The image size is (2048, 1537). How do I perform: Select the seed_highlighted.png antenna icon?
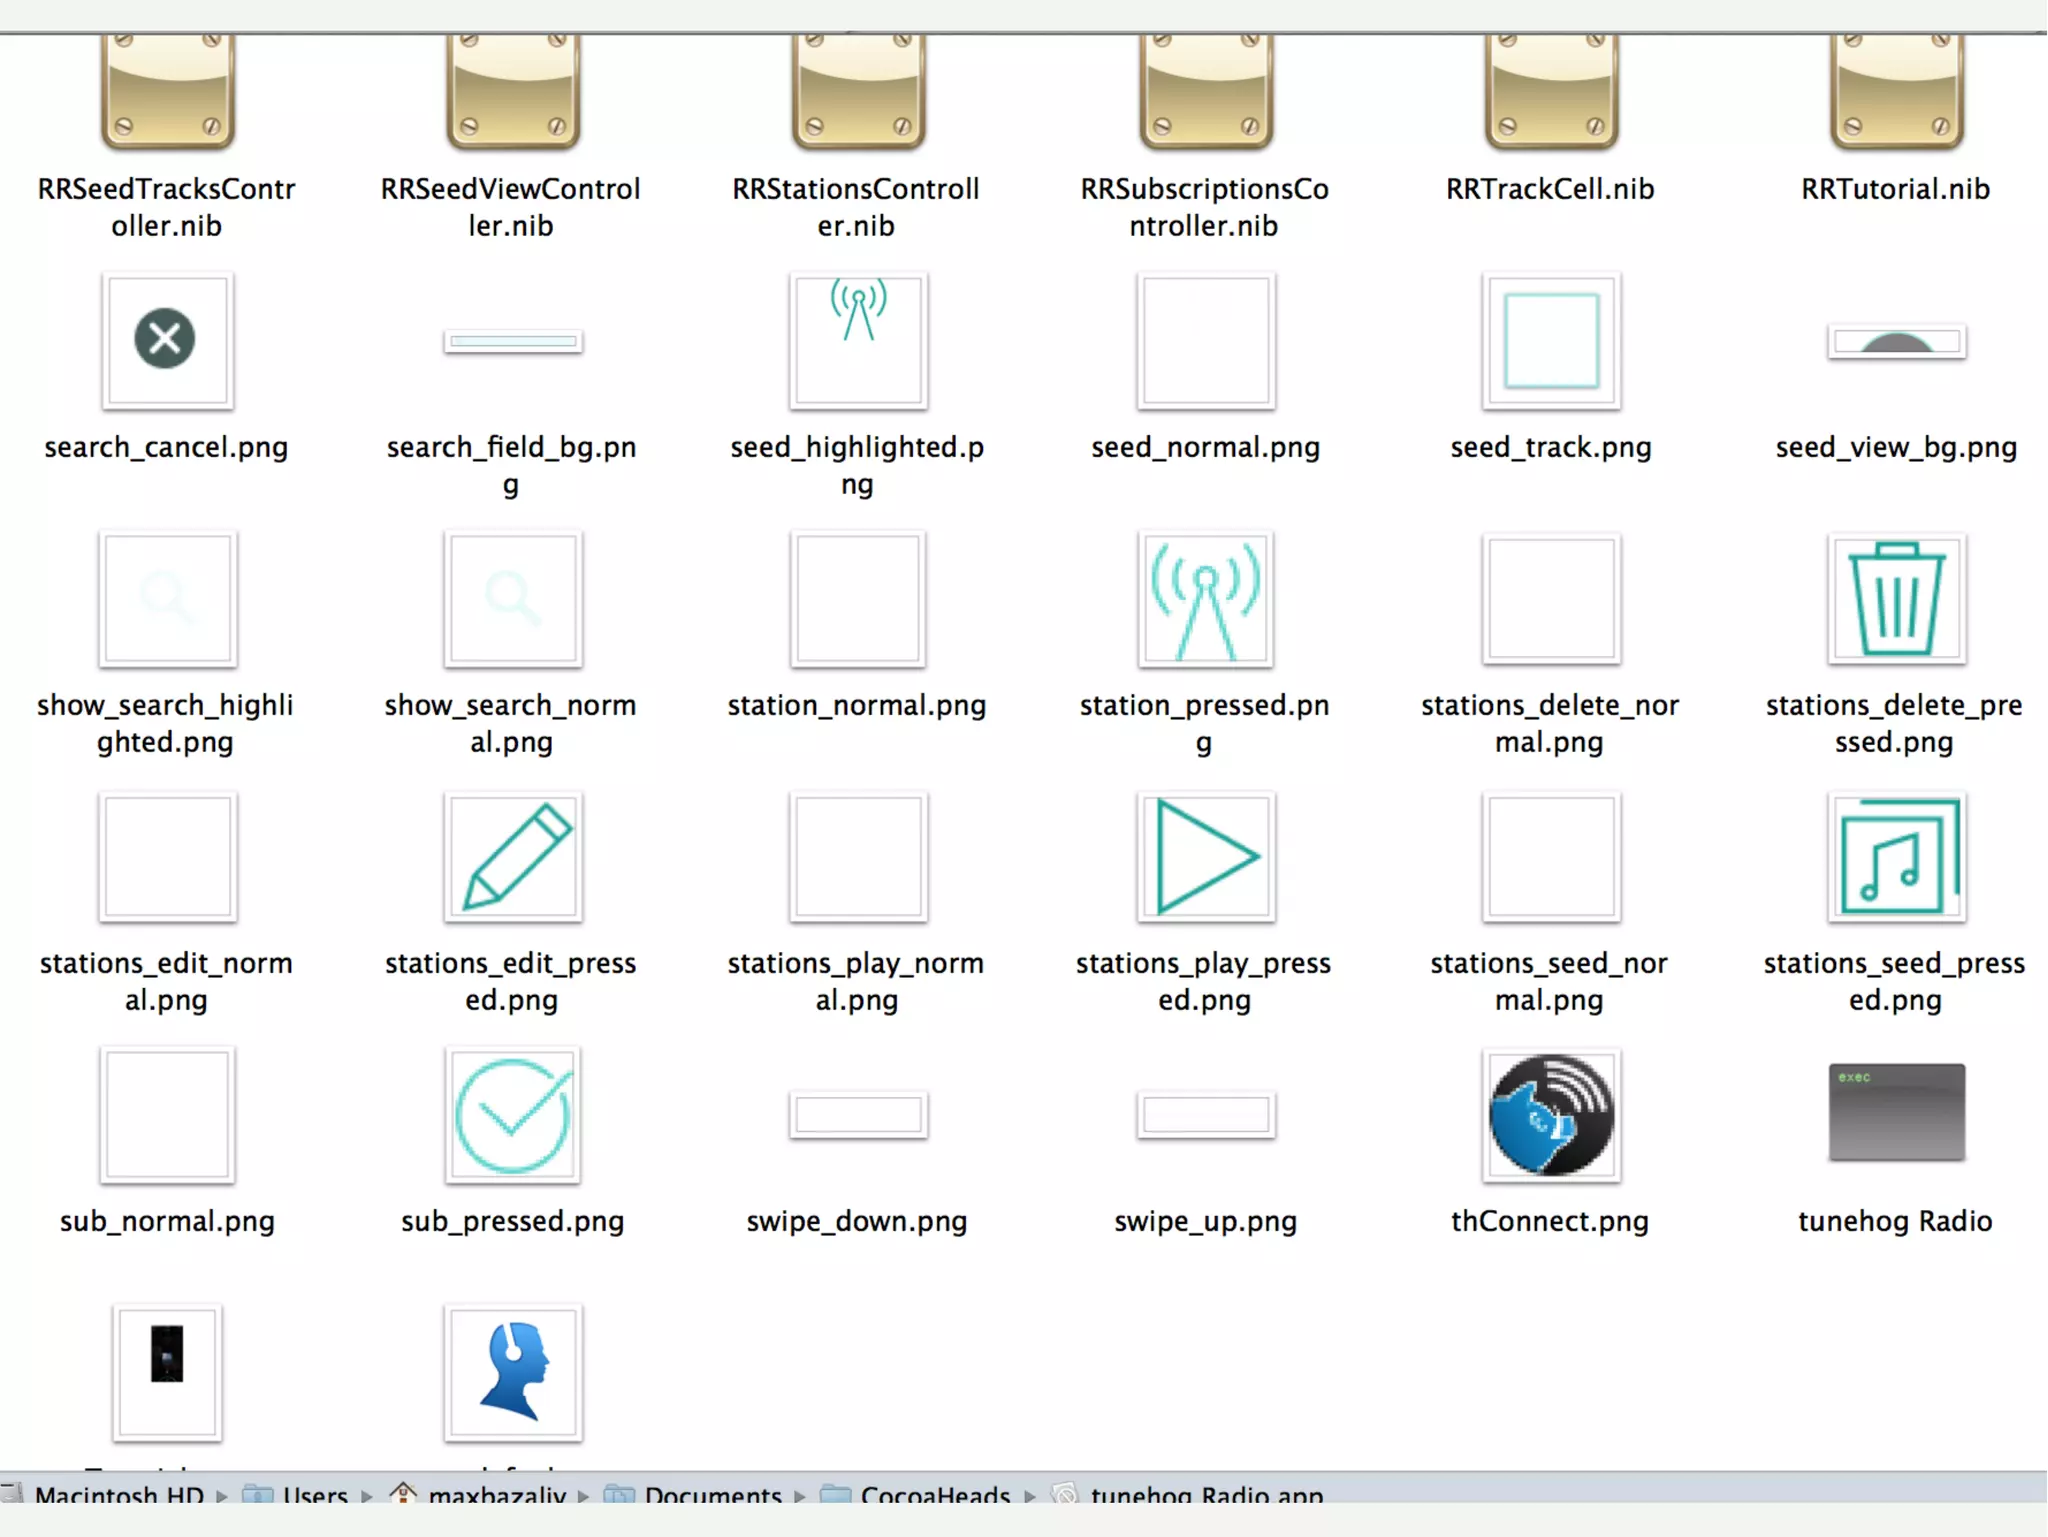click(x=857, y=341)
